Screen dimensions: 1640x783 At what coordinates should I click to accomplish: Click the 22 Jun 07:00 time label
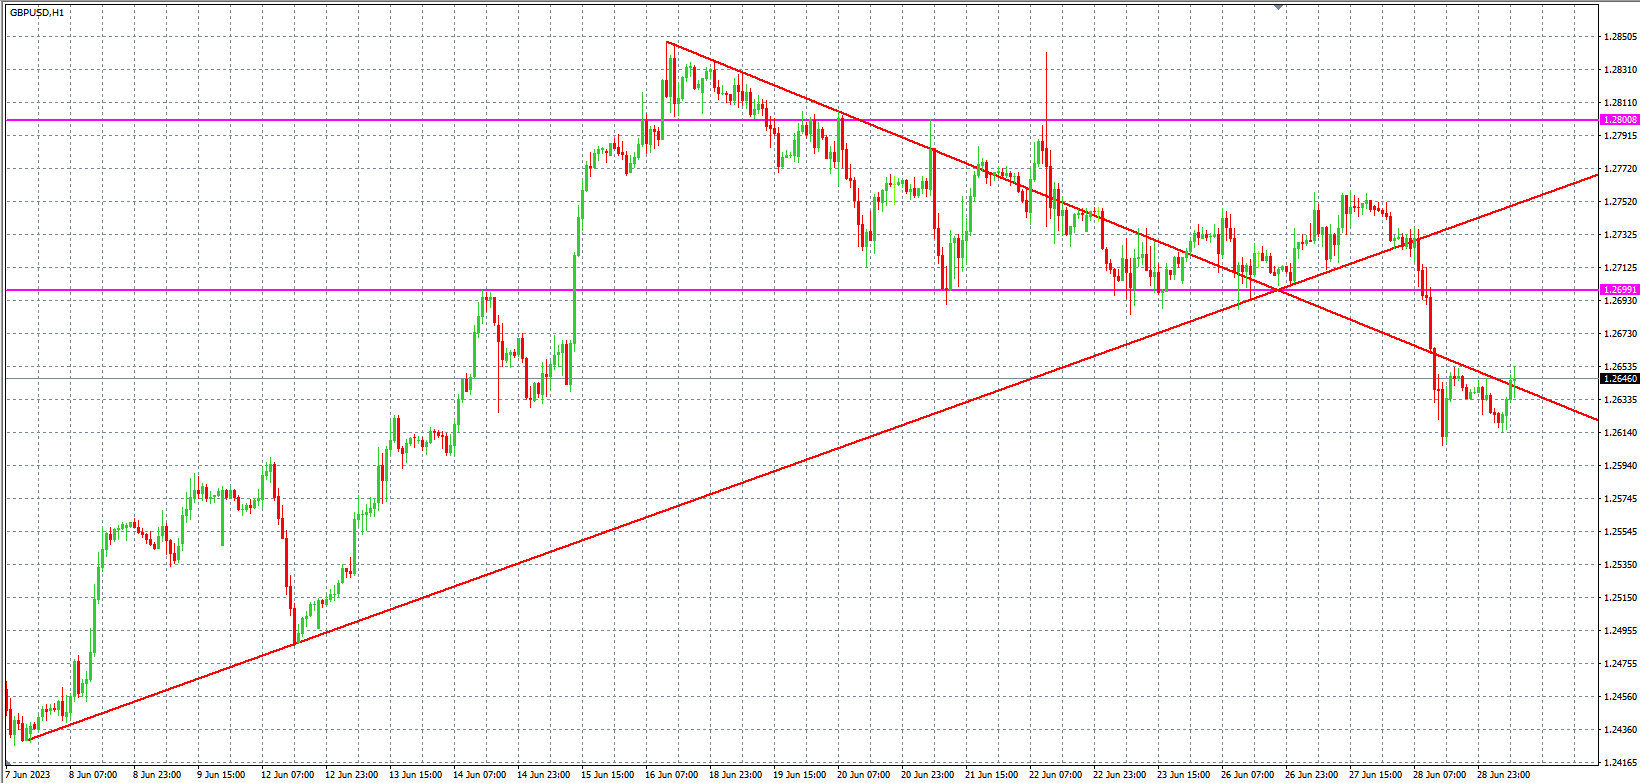click(x=1055, y=774)
